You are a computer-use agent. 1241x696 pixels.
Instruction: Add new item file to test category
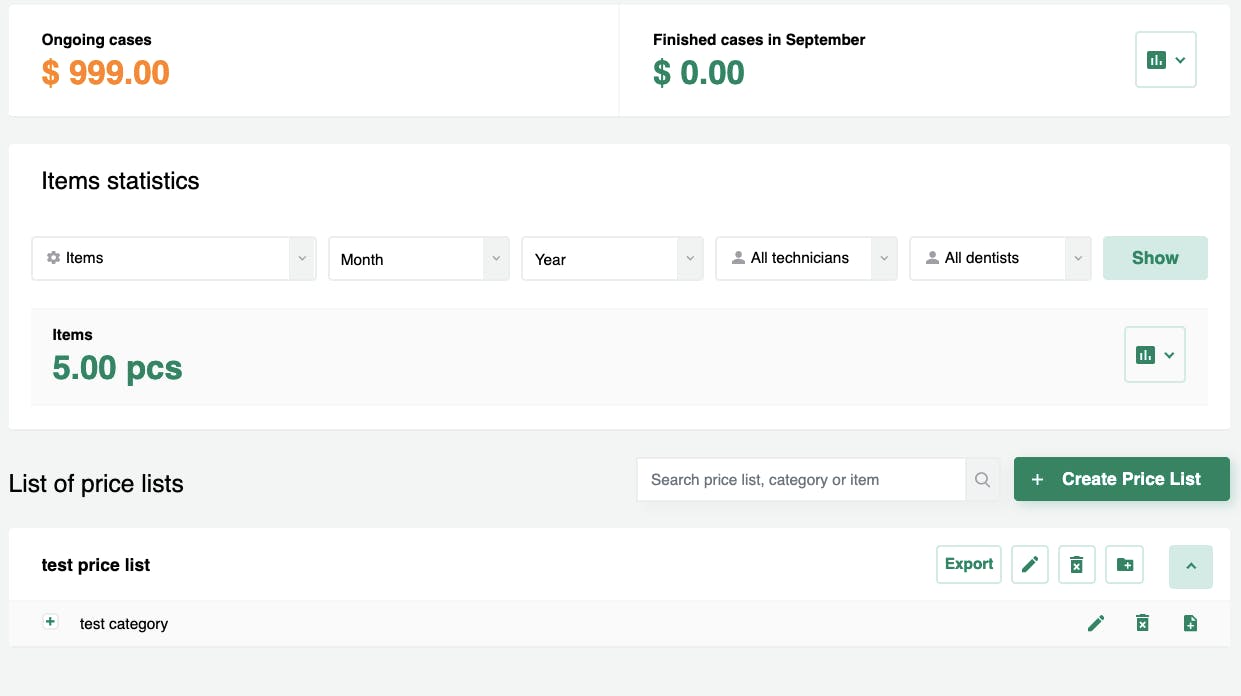(1190, 624)
